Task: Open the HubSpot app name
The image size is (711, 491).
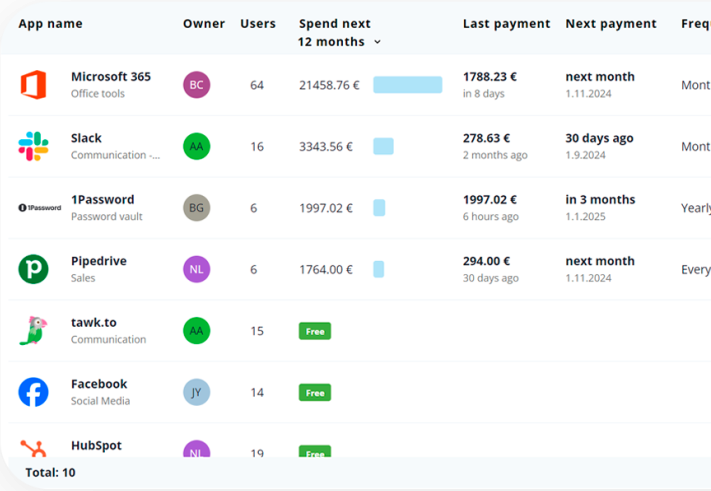Action: pos(96,446)
